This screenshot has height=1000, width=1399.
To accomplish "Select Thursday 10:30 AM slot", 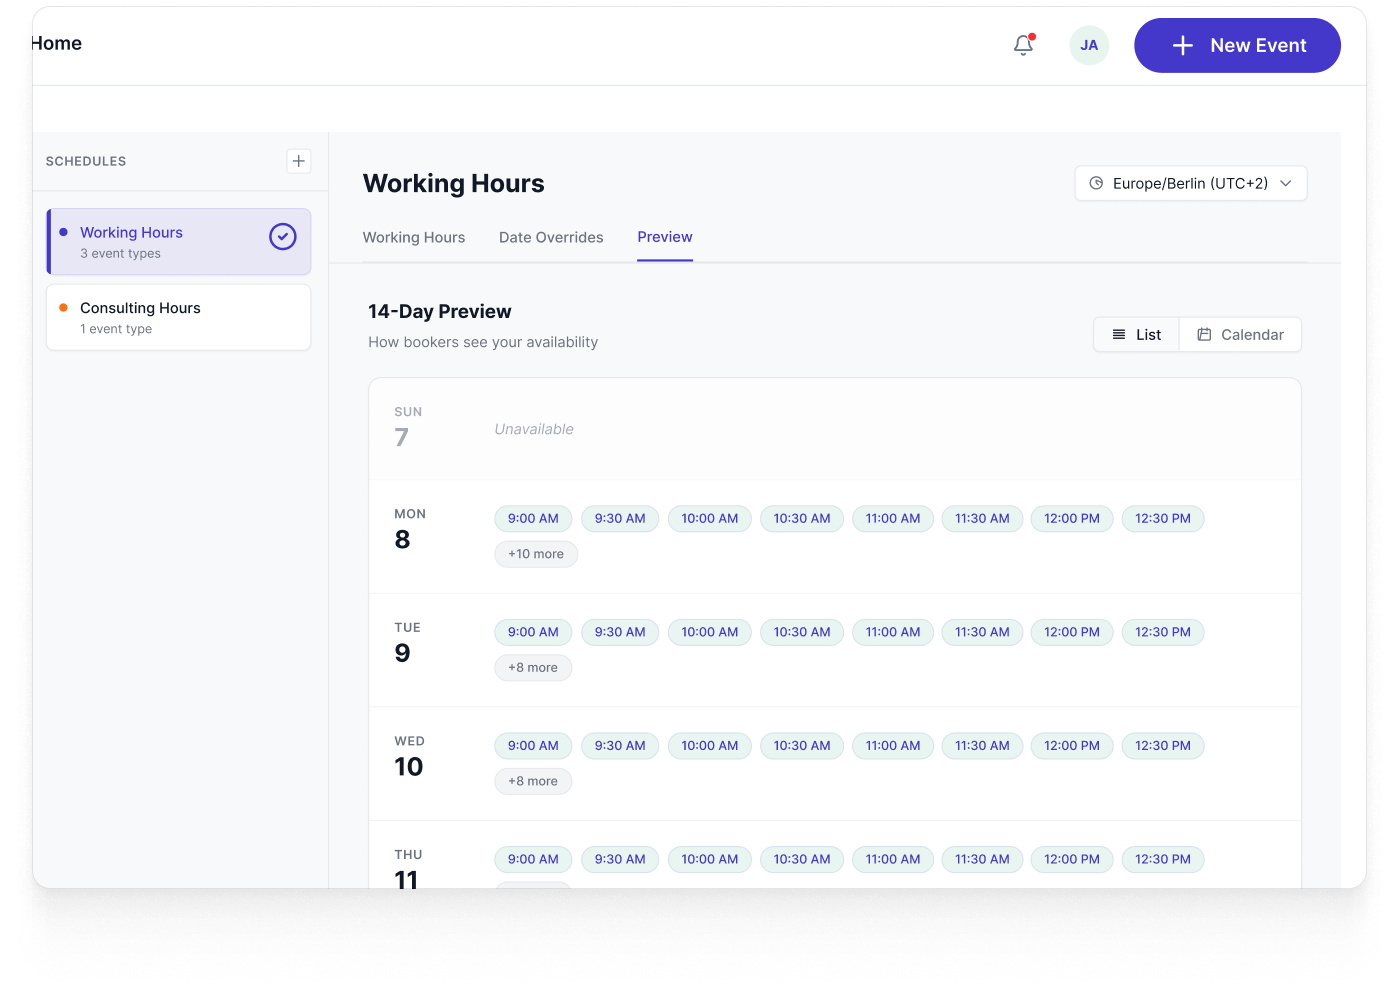I will [x=802, y=859].
